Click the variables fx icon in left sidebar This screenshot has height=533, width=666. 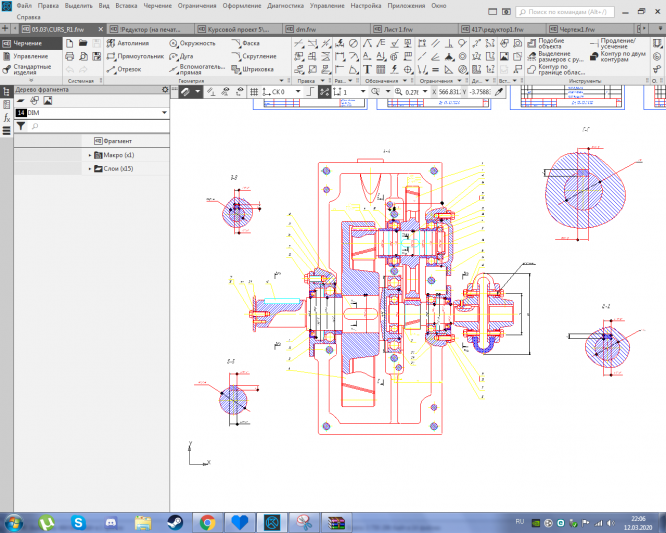(x=6, y=118)
